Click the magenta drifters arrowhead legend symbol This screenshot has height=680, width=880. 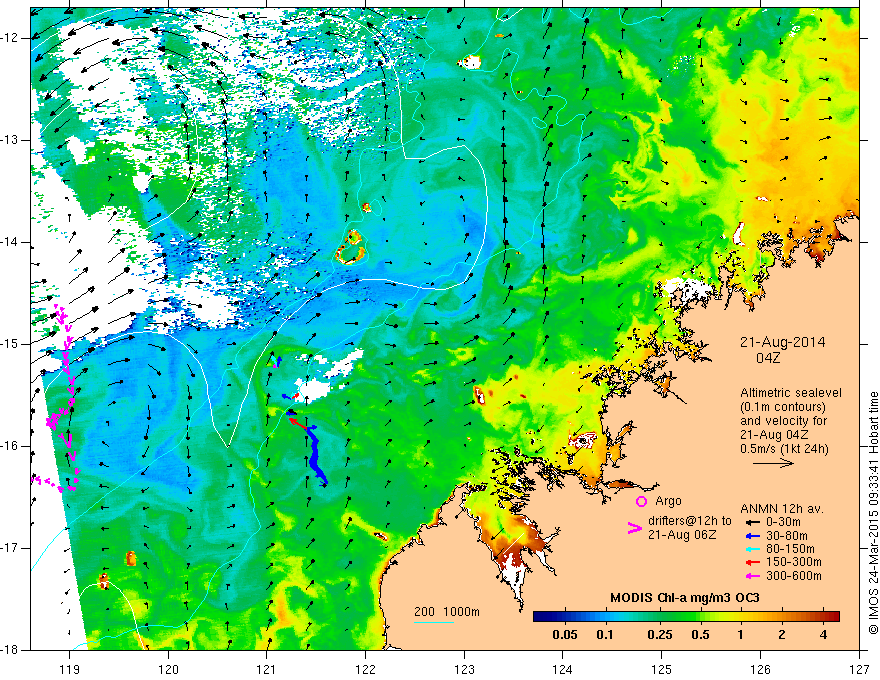(634, 528)
